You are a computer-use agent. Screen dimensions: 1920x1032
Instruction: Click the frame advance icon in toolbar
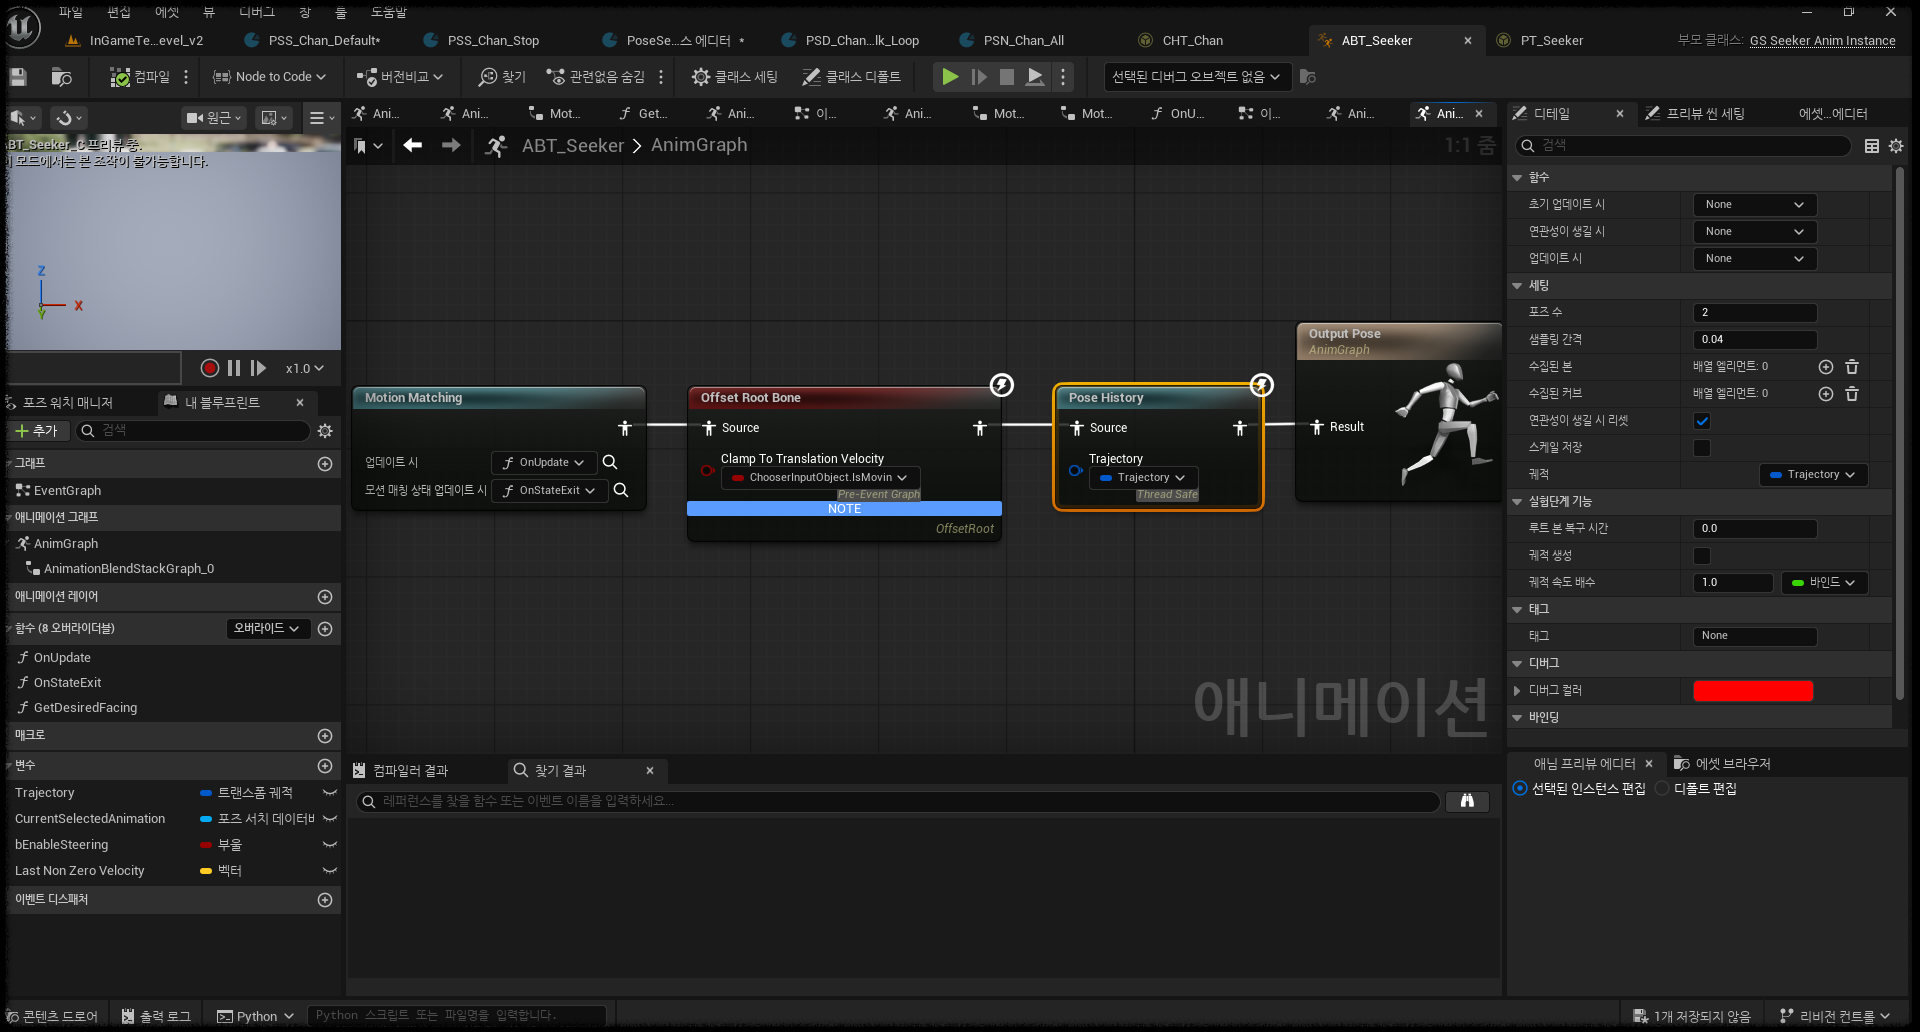[979, 77]
